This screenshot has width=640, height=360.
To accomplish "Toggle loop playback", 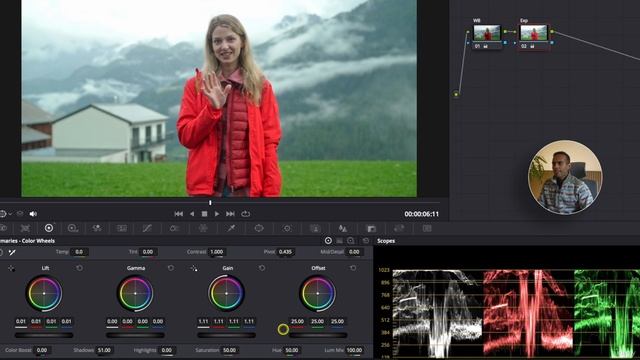I will (245, 214).
